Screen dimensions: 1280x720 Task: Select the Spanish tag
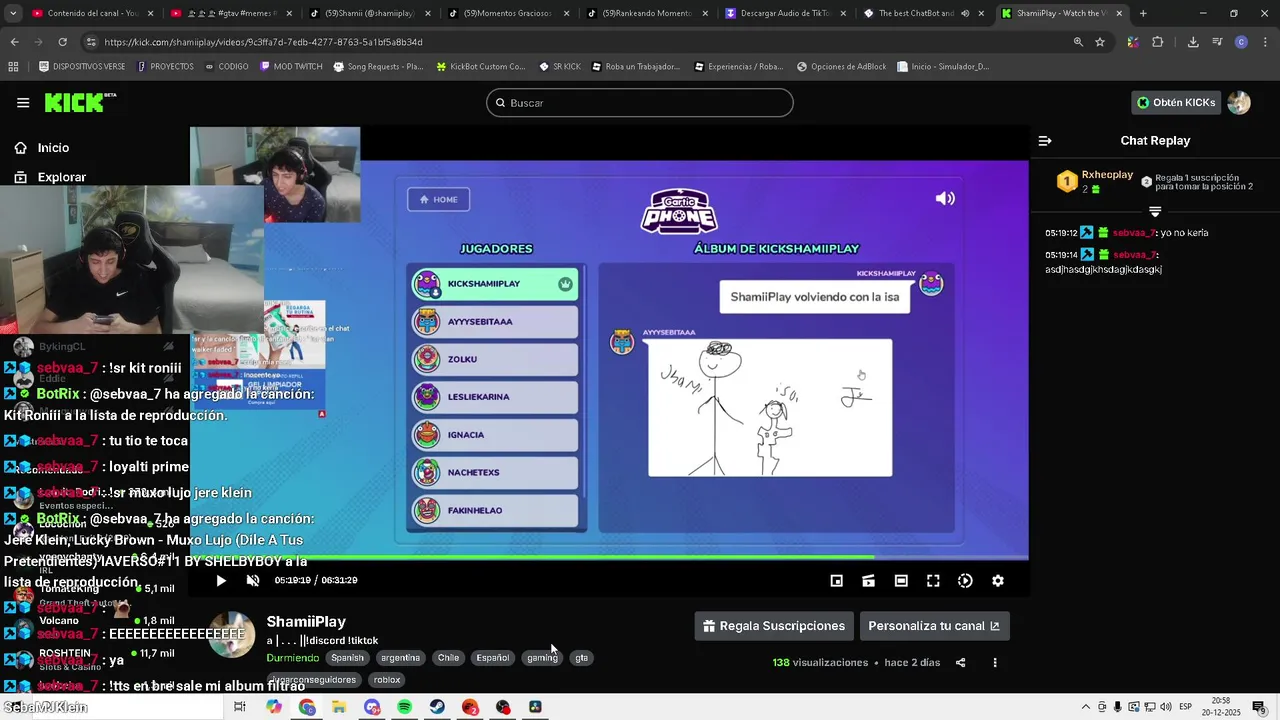pos(348,658)
